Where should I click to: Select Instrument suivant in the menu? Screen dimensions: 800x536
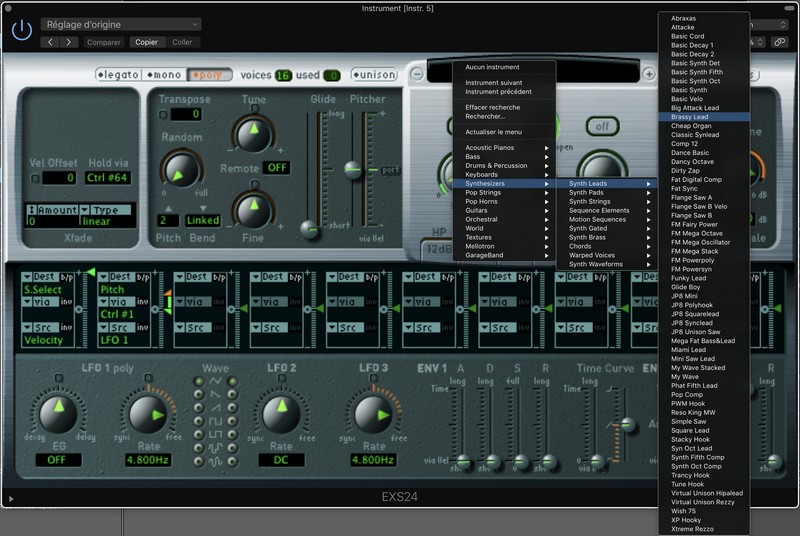point(494,83)
